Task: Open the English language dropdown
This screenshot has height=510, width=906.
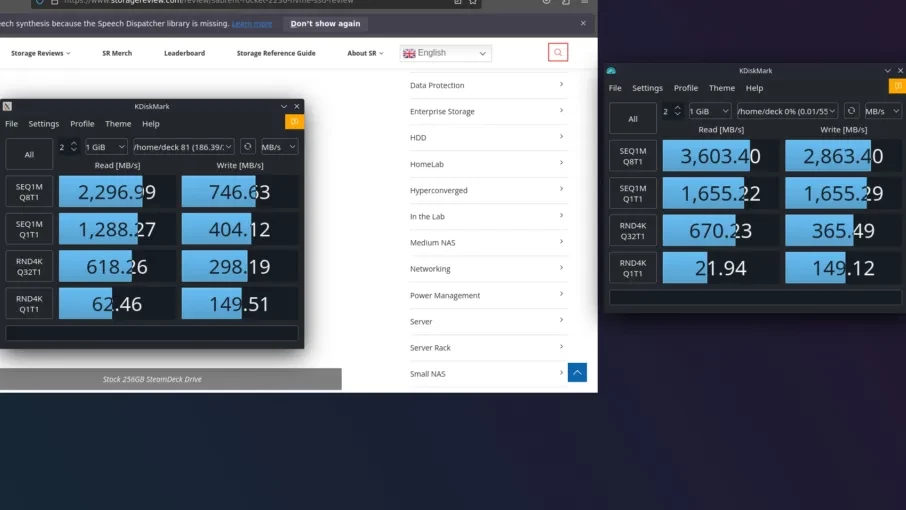Action: pos(445,53)
